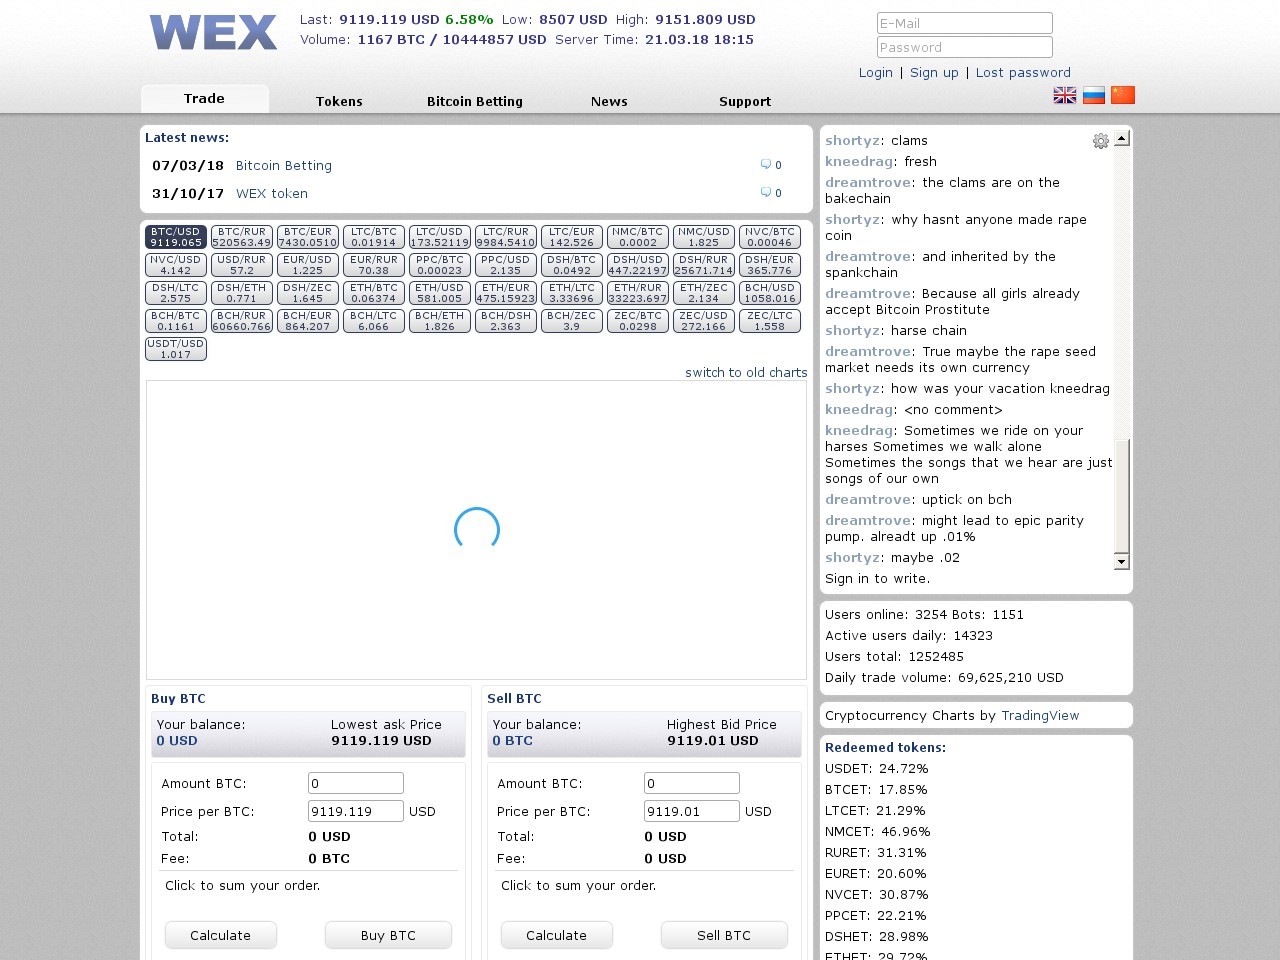The height and width of the screenshot is (960, 1280).
Task: Switch to the Tokens tab
Action: click(339, 101)
